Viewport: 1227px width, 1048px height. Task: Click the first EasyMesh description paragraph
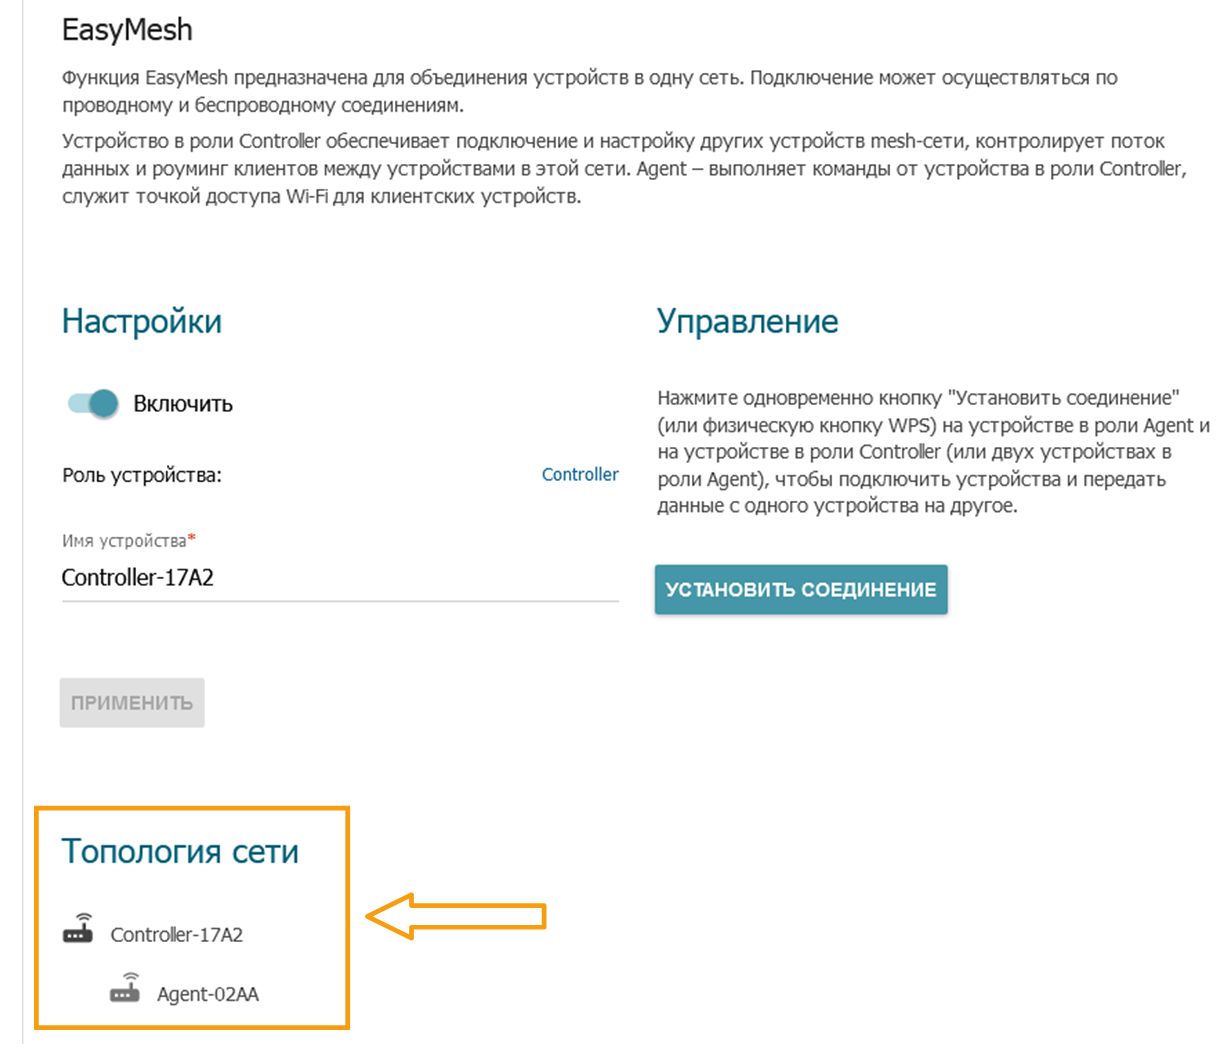click(589, 91)
